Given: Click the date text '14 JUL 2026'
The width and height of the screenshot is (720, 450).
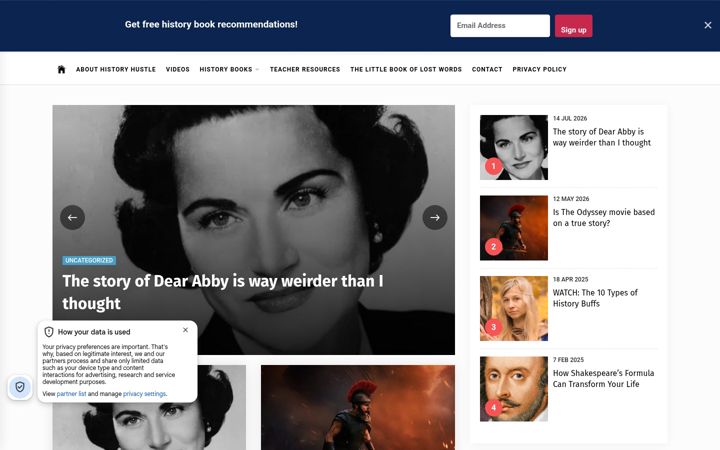Looking at the screenshot, I should pyautogui.click(x=570, y=118).
